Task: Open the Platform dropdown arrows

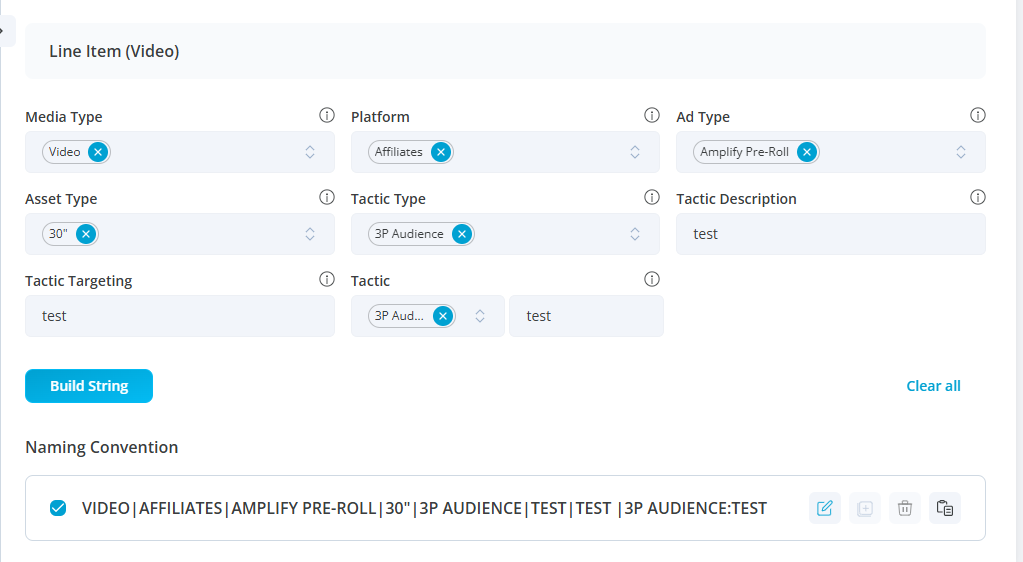Action: pos(635,152)
